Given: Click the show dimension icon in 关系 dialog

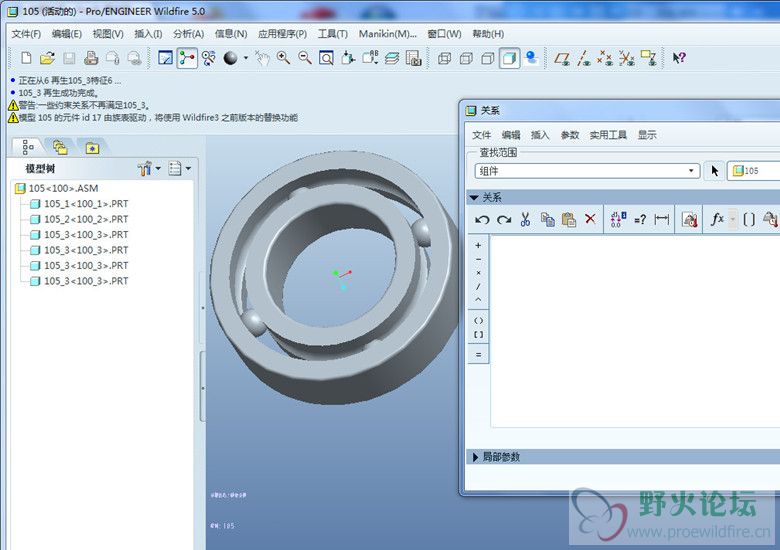Looking at the screenshot, I should pyautogui.click(x=662, y=219).
